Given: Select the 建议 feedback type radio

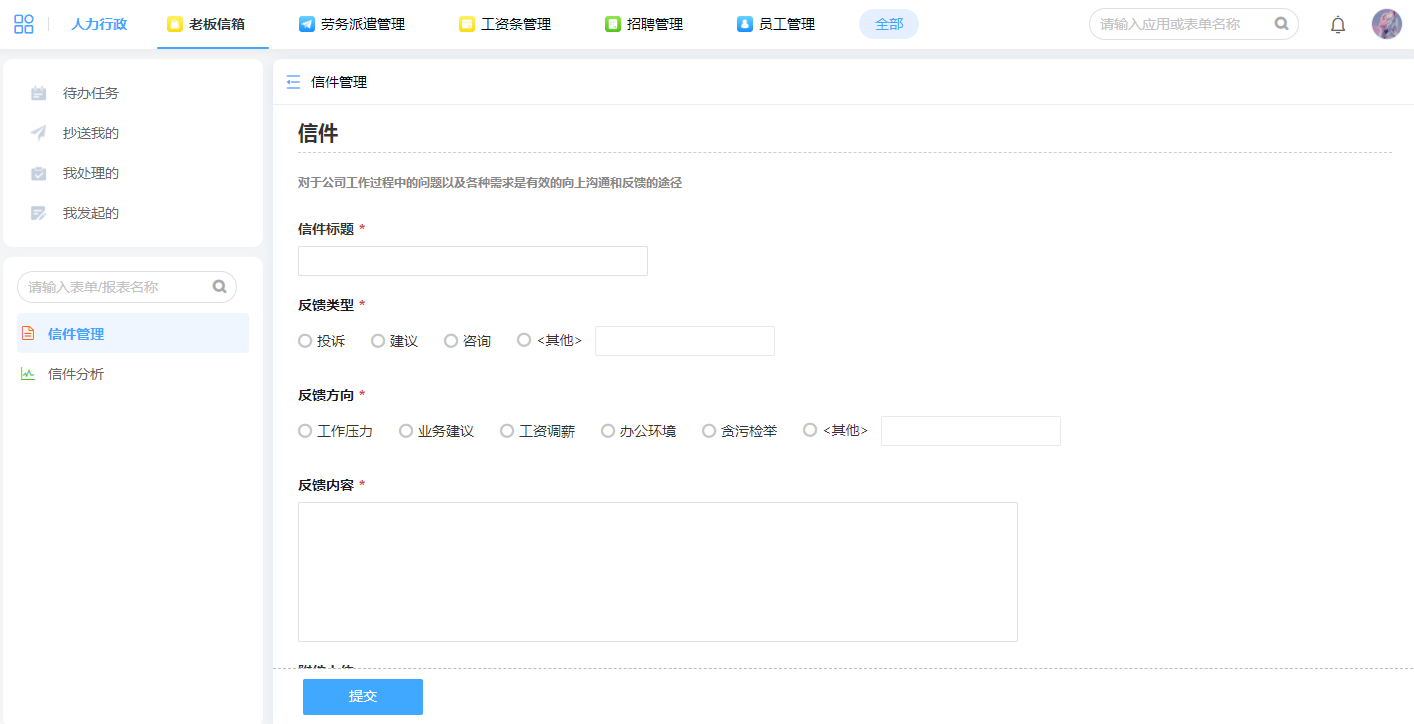Looking at the screenshot, I should click(x=378, y=341).
